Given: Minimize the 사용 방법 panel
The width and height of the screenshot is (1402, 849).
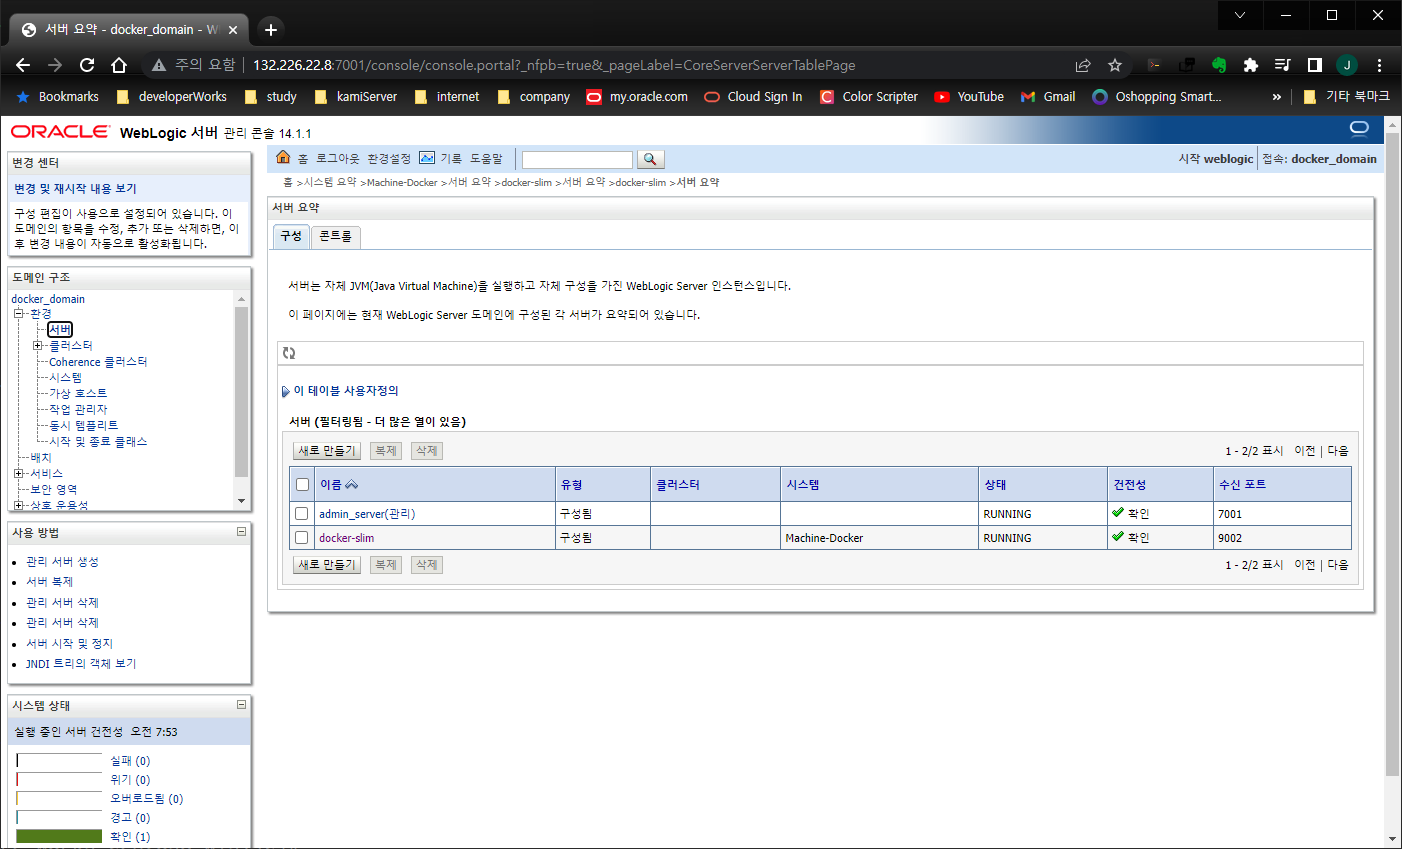Looking at the screenshot, I should tap(241, 532).
